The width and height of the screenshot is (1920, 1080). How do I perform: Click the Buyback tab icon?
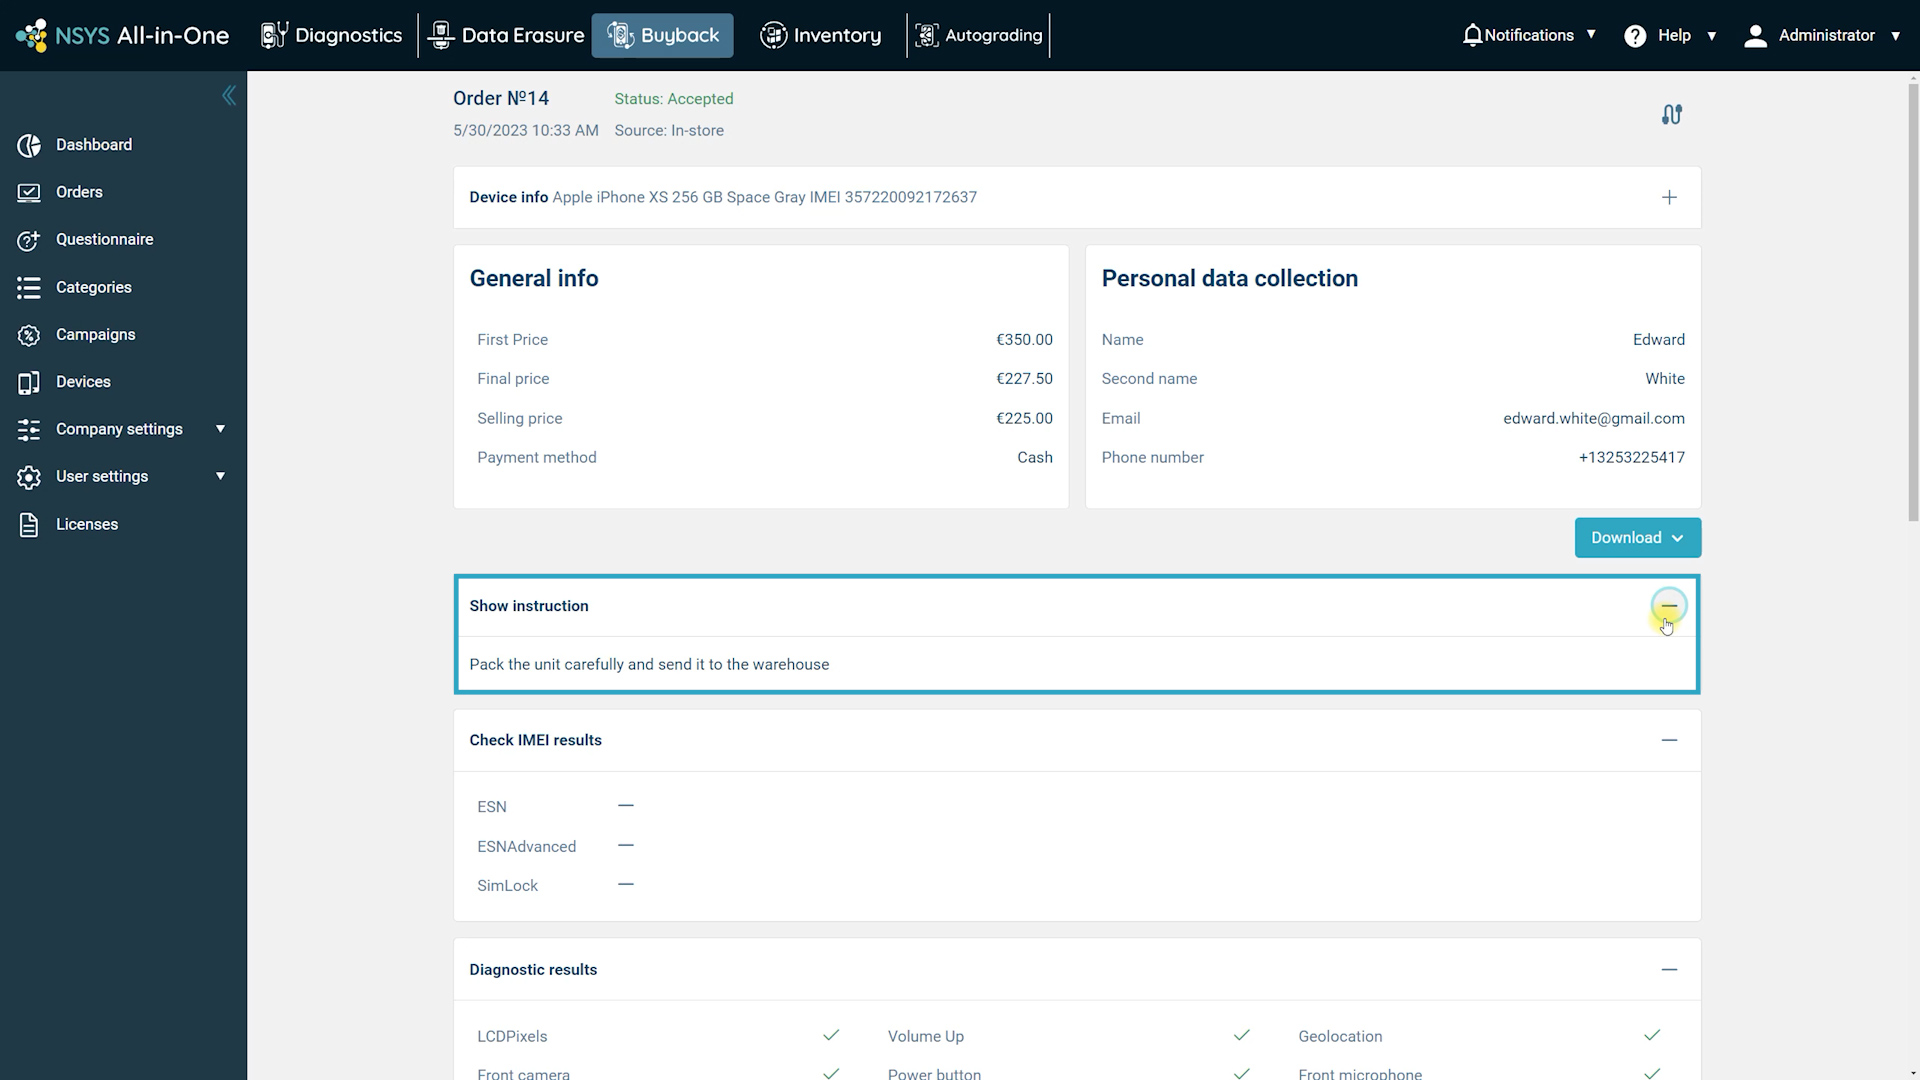coord(620,35)
